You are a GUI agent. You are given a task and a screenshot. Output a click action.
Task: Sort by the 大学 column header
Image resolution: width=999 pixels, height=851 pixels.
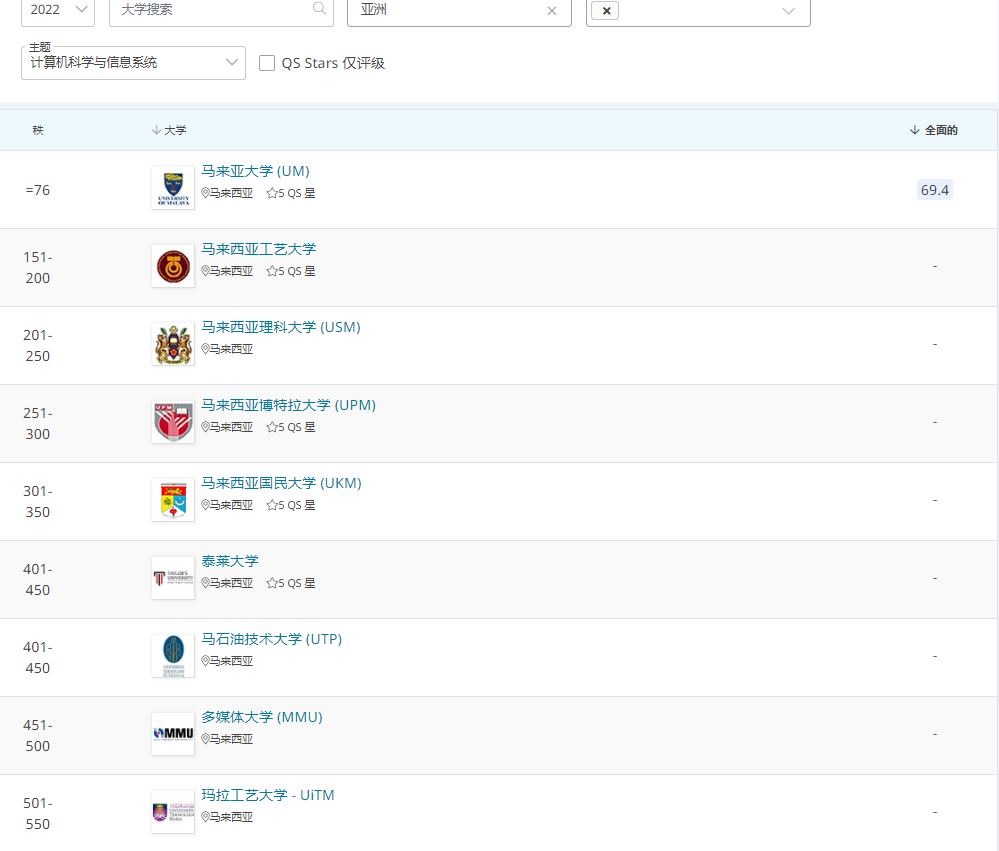pos(169,130)
